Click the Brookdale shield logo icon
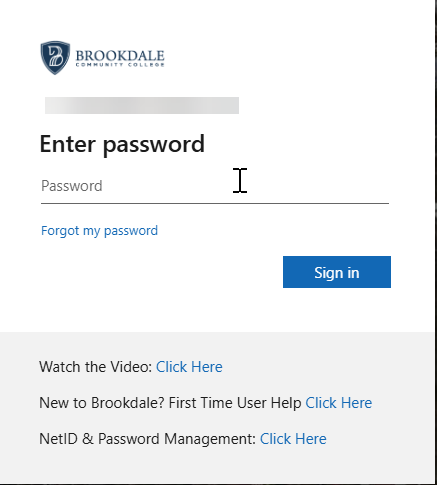437x485 pixels. pyautogui.click(x=55, y=58)
